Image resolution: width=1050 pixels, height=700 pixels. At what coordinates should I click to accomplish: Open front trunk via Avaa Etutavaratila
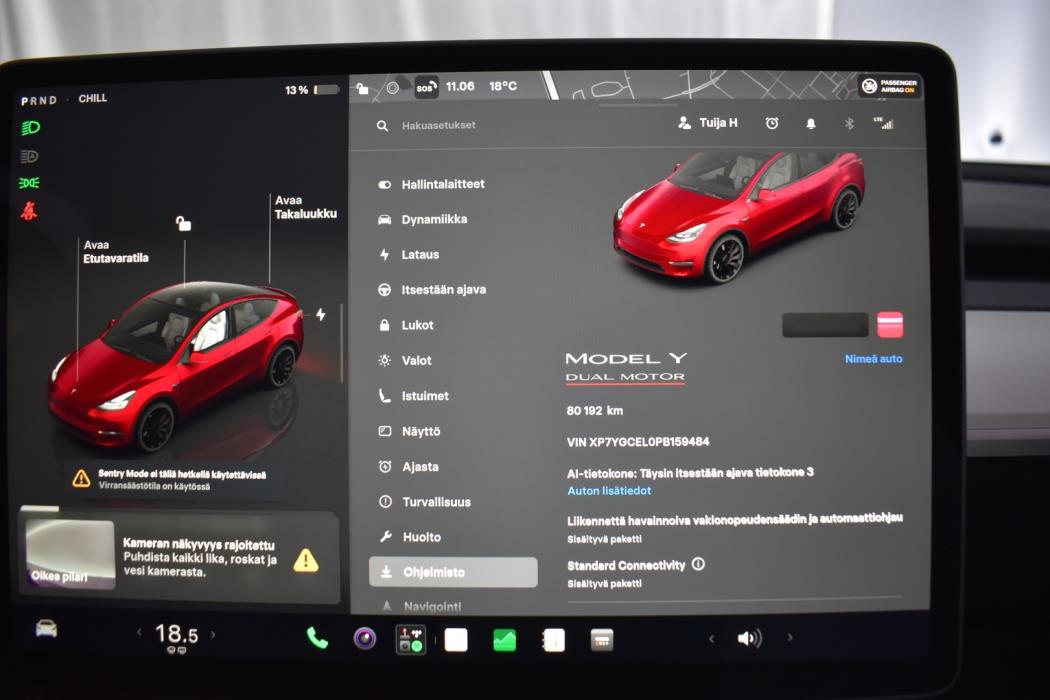pyautogui.click(x=115, y=251)
